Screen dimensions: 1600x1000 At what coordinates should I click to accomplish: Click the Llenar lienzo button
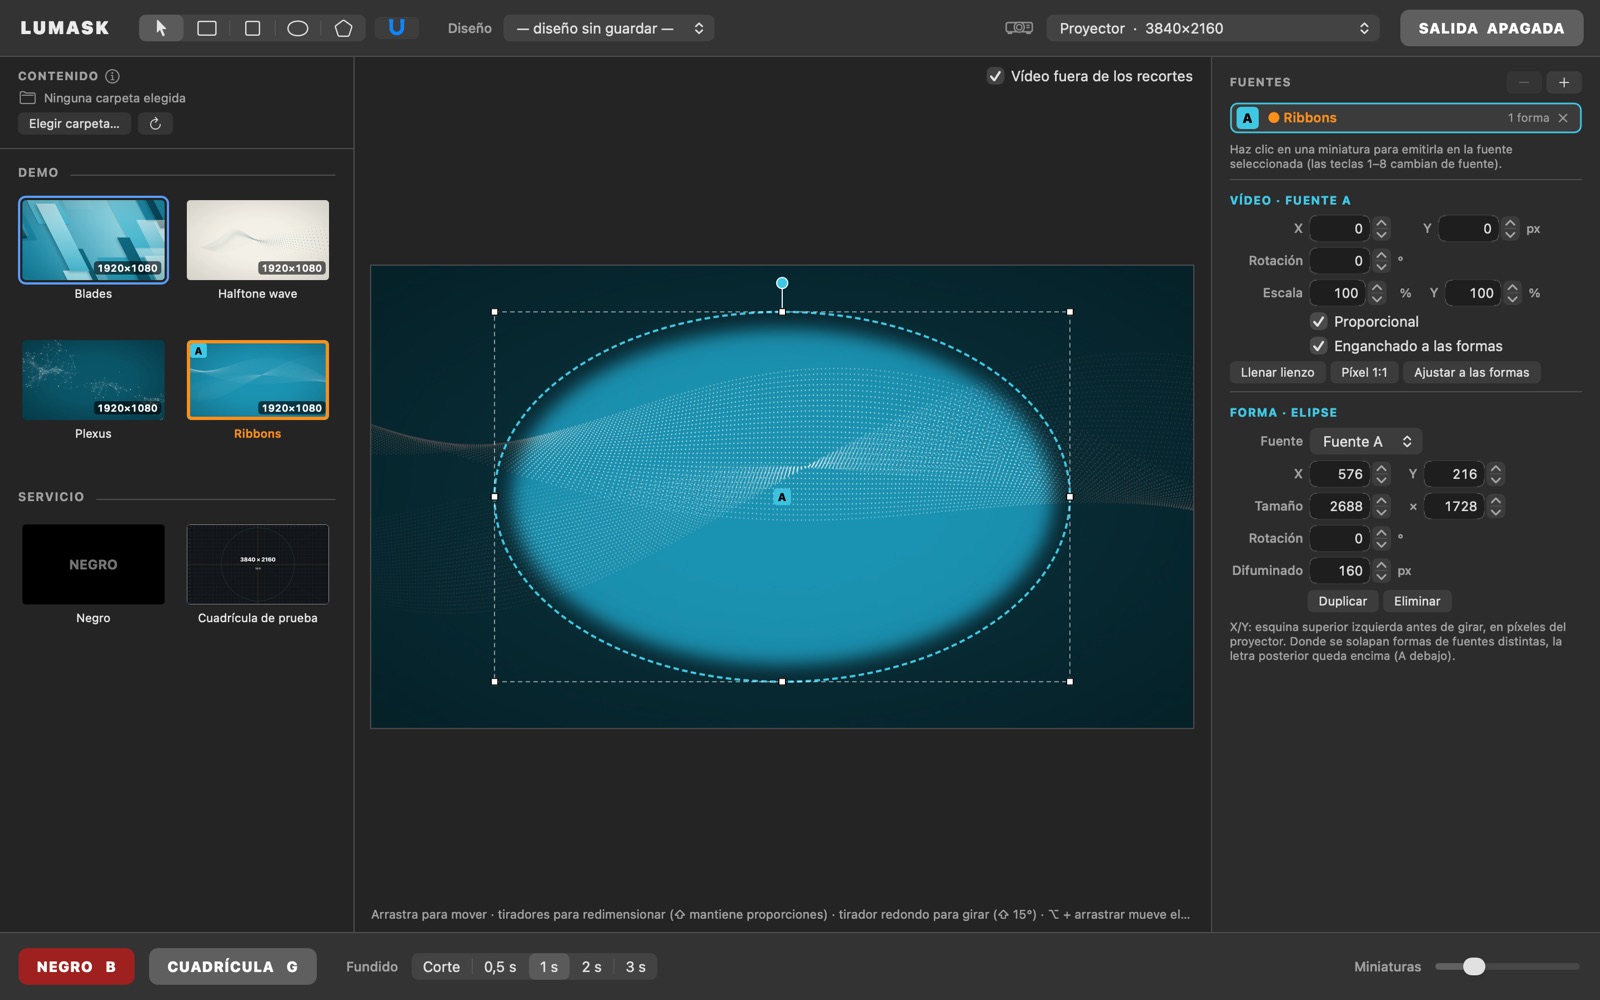click(x=1277, y=373)
